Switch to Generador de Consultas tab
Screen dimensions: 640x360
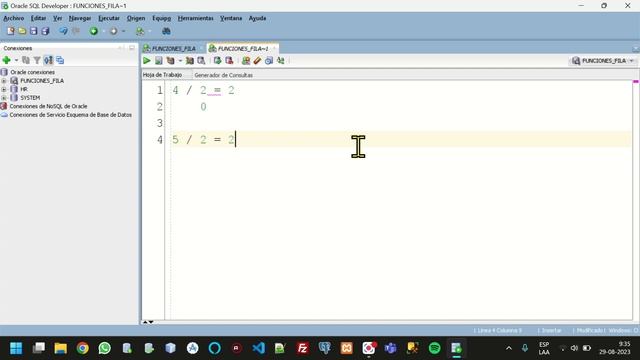coord(223,75)
